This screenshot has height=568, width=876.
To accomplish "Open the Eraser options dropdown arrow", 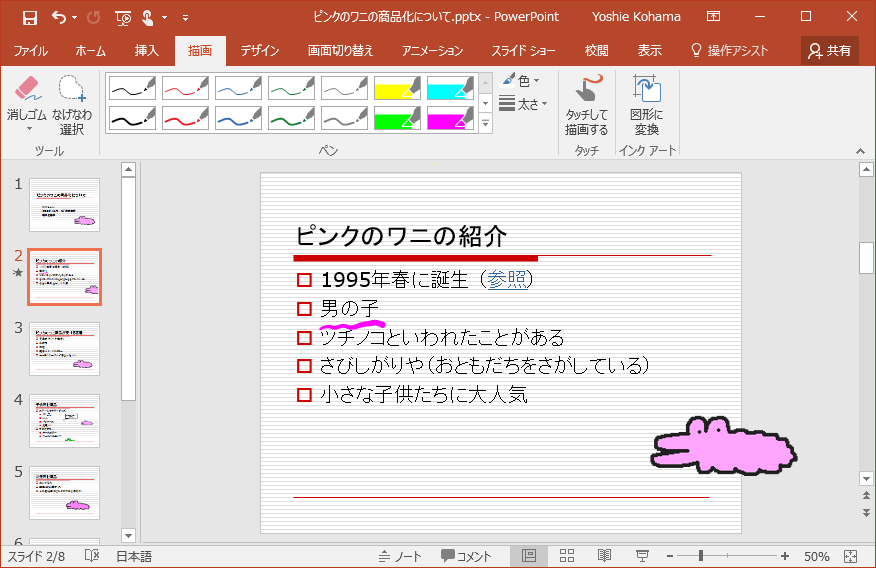I will [x=28, y=129].
